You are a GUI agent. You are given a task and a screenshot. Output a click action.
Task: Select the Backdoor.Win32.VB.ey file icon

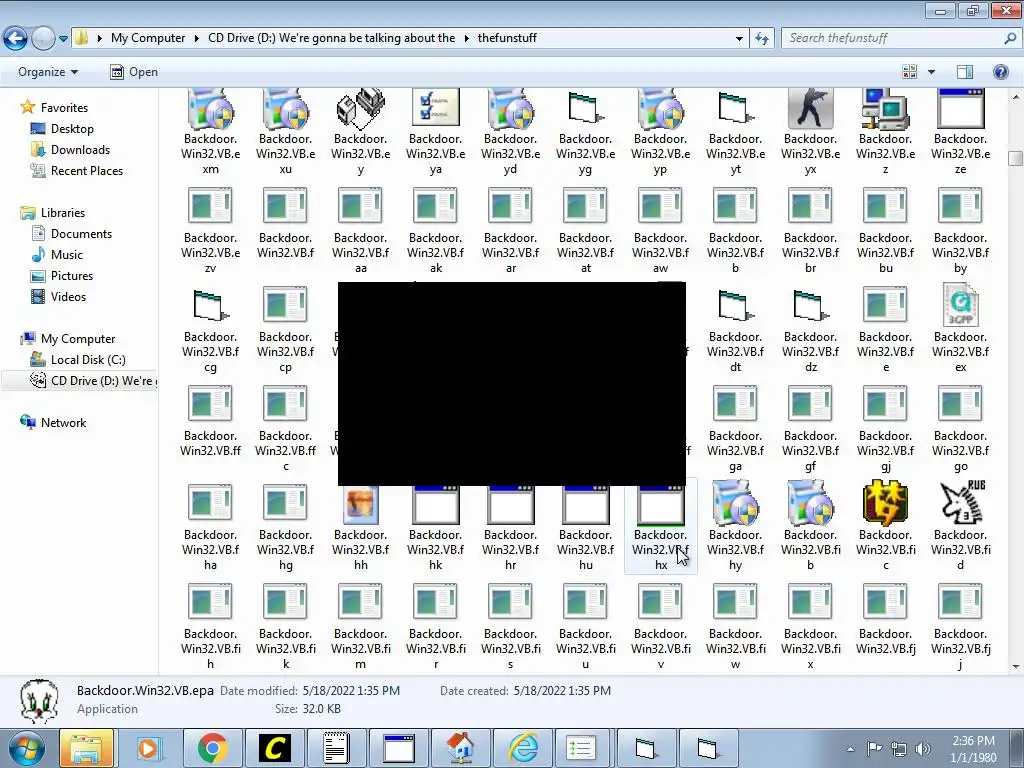360,108
